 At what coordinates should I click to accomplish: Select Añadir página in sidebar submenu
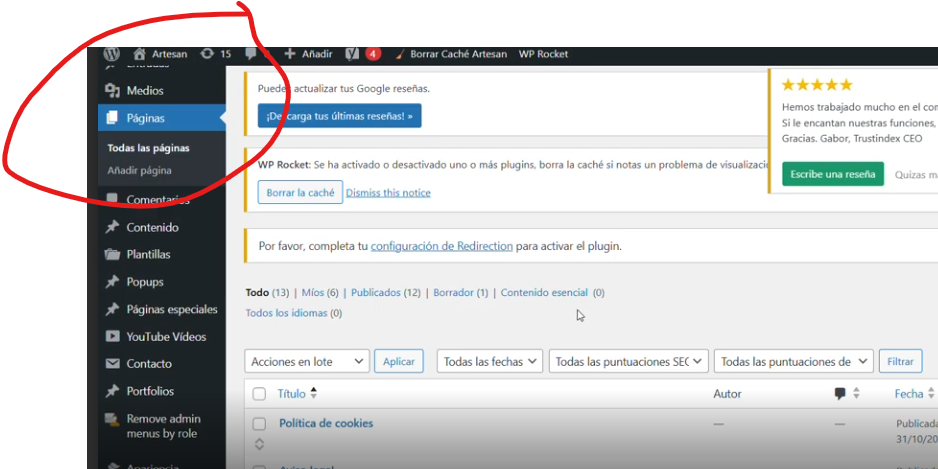tap(139, 171)
